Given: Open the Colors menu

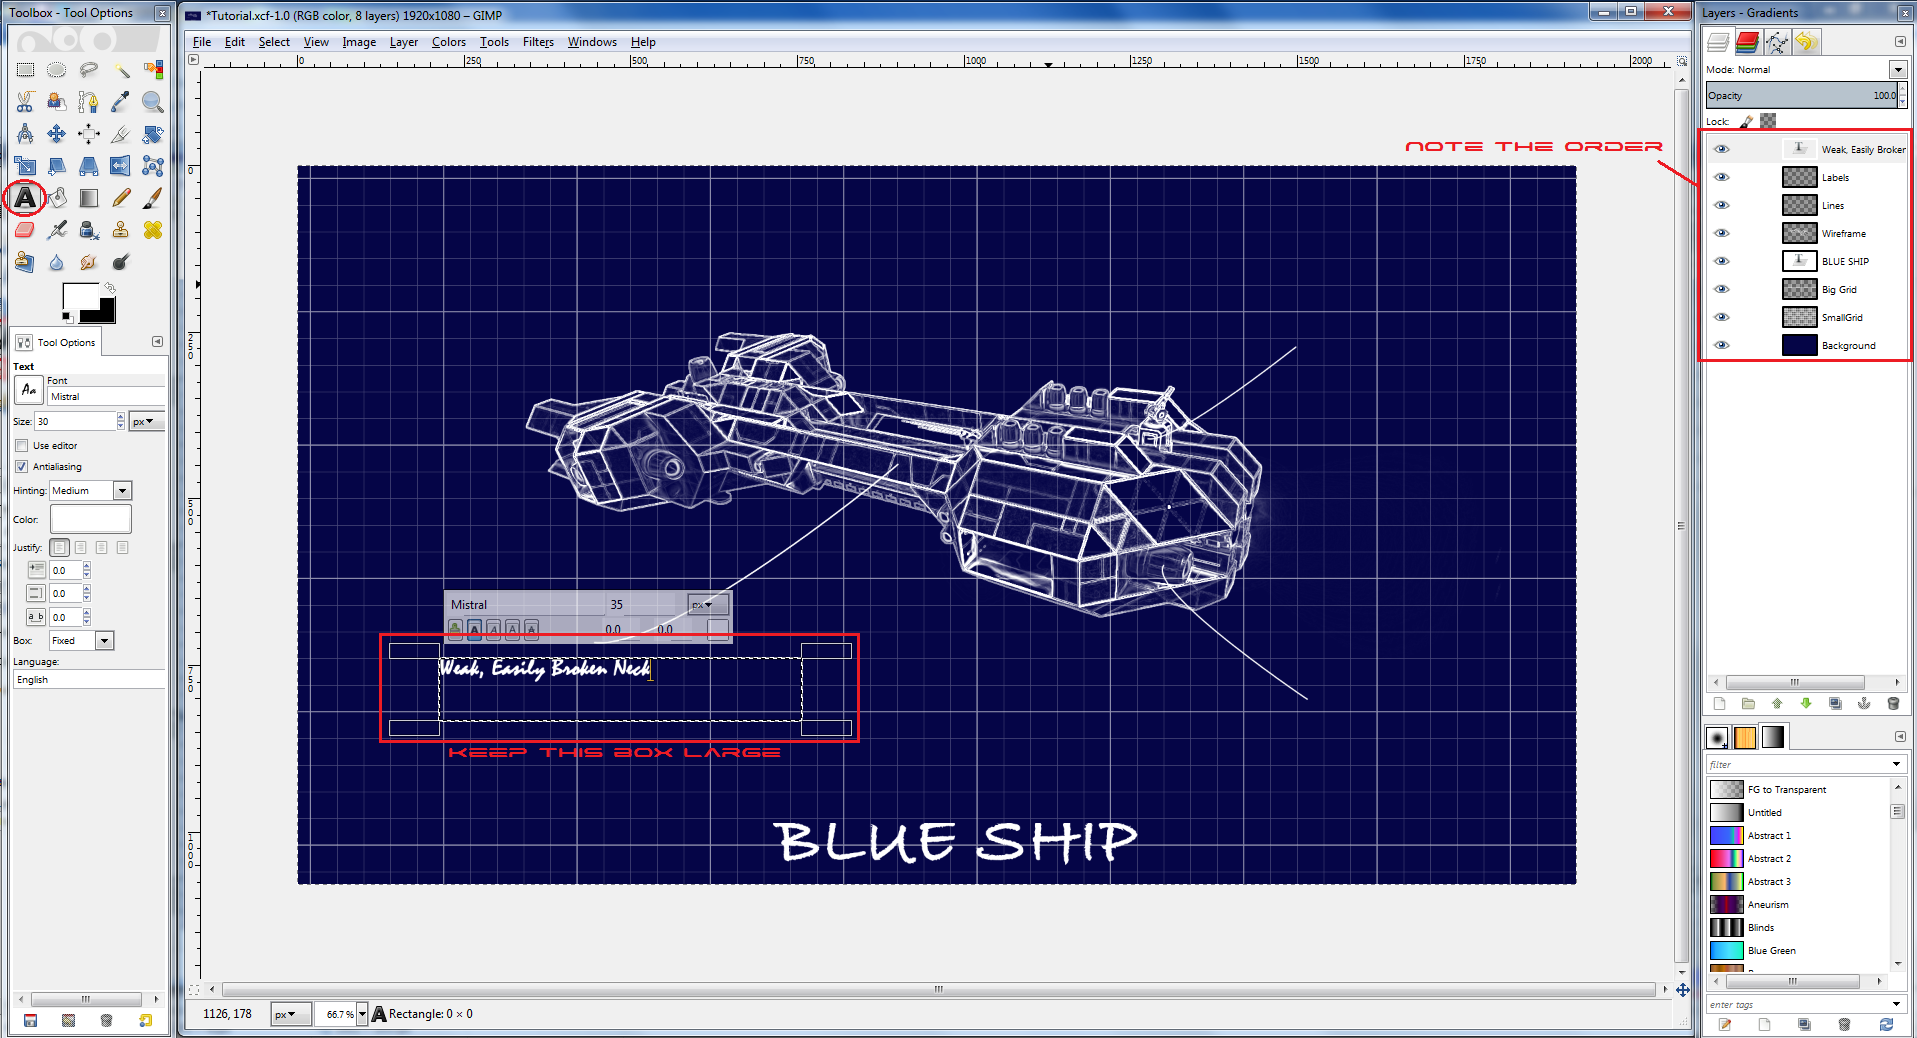Looking at the screenshot, I should coord(448,42).
